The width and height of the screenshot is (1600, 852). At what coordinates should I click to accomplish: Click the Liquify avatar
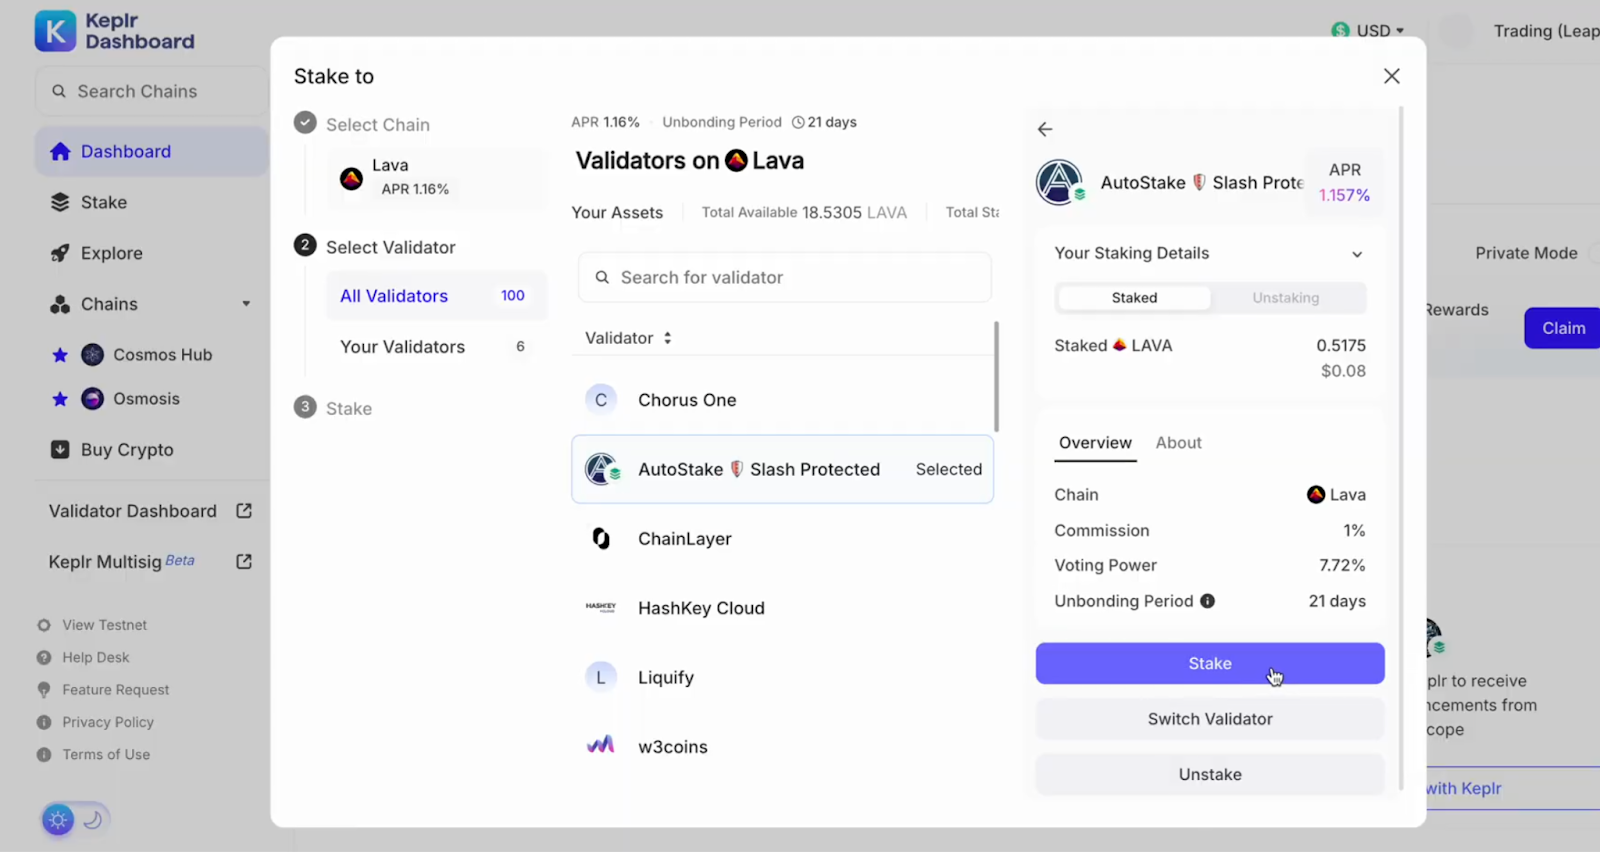(x=601, y=677)
